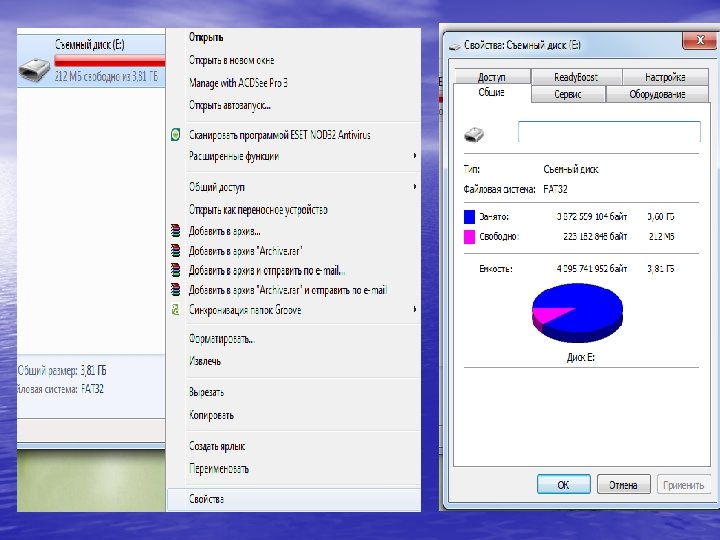Switch to the 'Общие' tab
720x540 pixels.
click(x=491, y=92)
